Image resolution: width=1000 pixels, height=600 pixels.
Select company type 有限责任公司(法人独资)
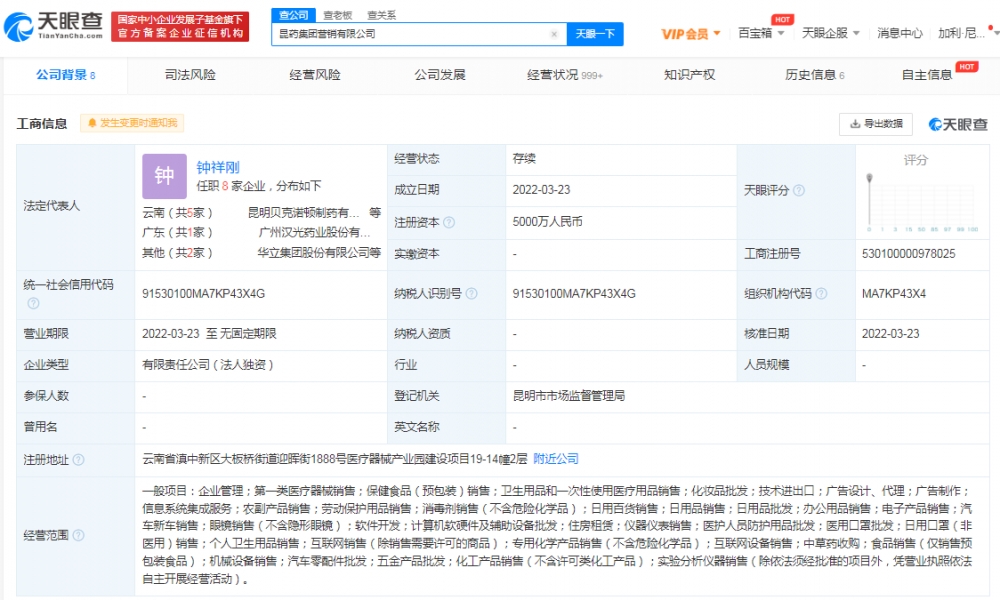[x=208, y=365]
